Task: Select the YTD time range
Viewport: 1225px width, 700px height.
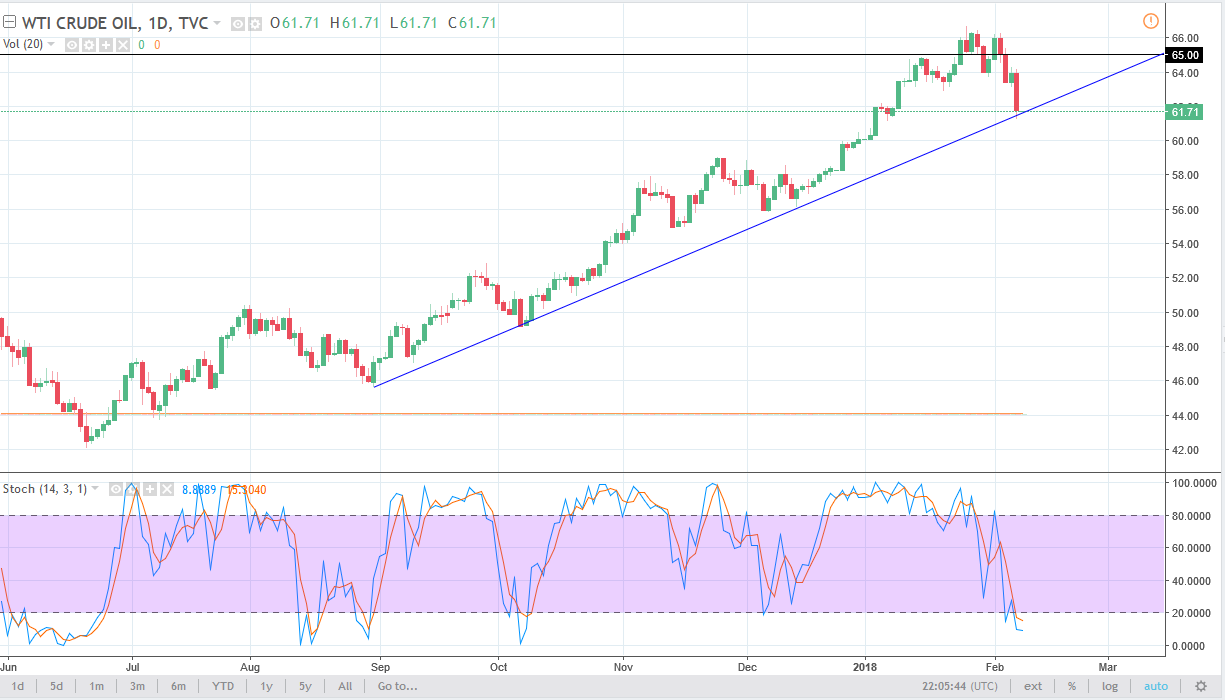Action: tap(224, 687)
